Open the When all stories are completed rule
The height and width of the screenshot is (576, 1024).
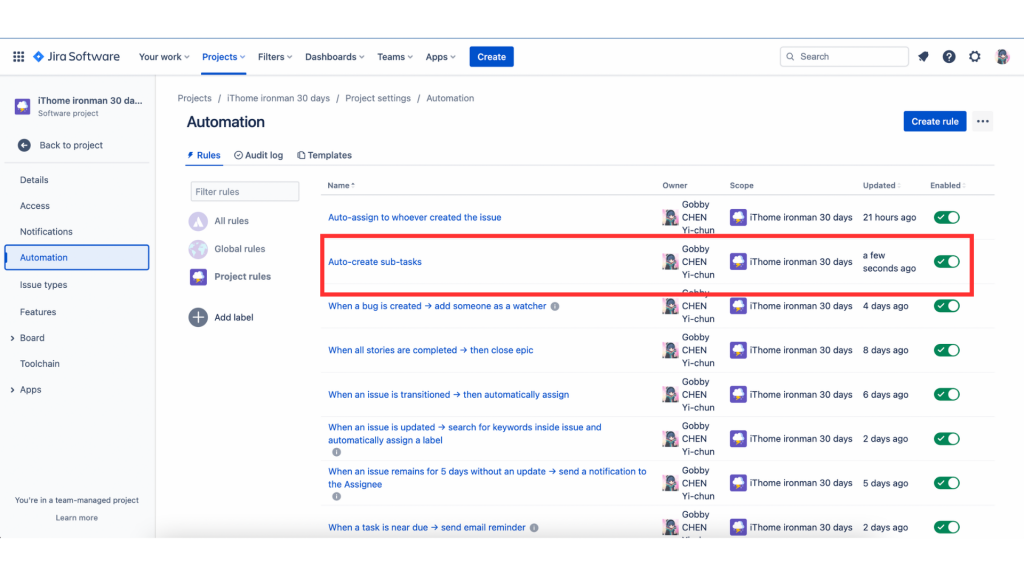coord(430,350)
